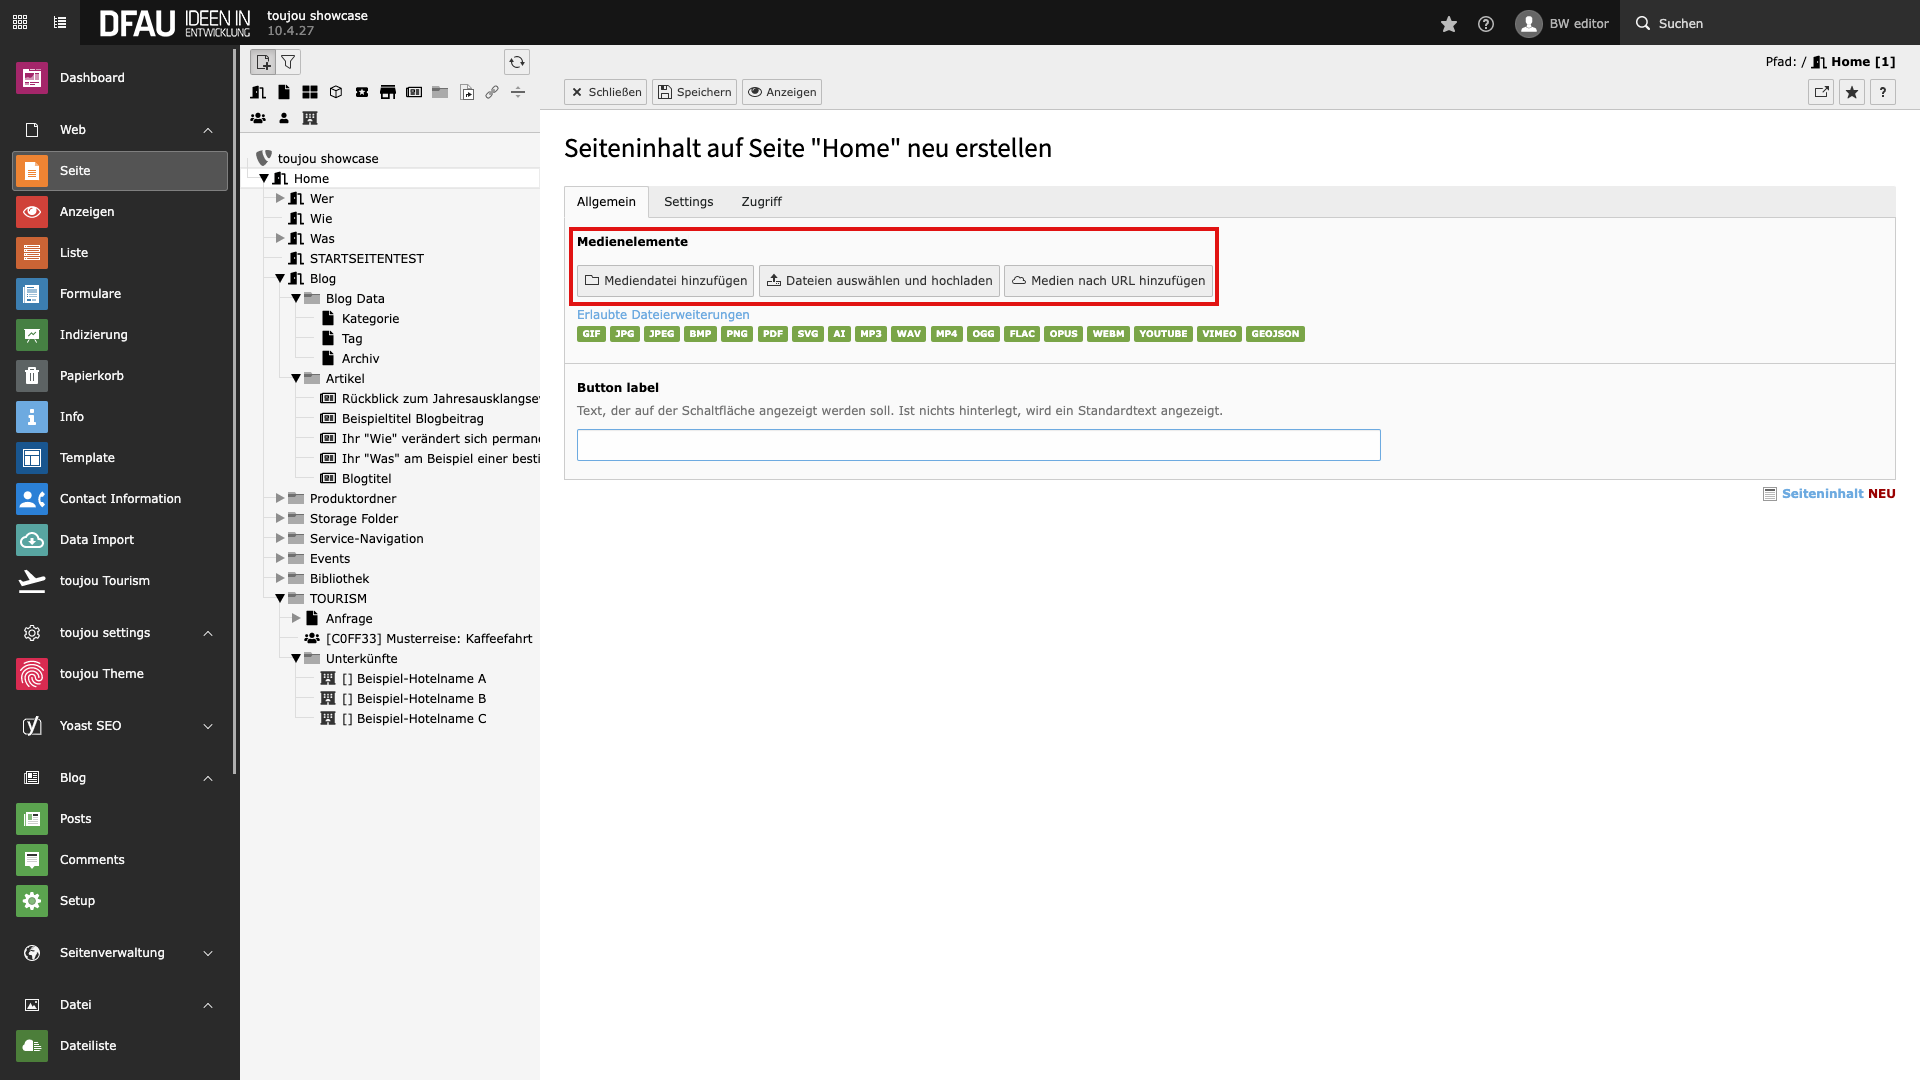The image size is (1920, 1080).
Task: Click Mediendatei hinzufügen button
Action: 666,281
